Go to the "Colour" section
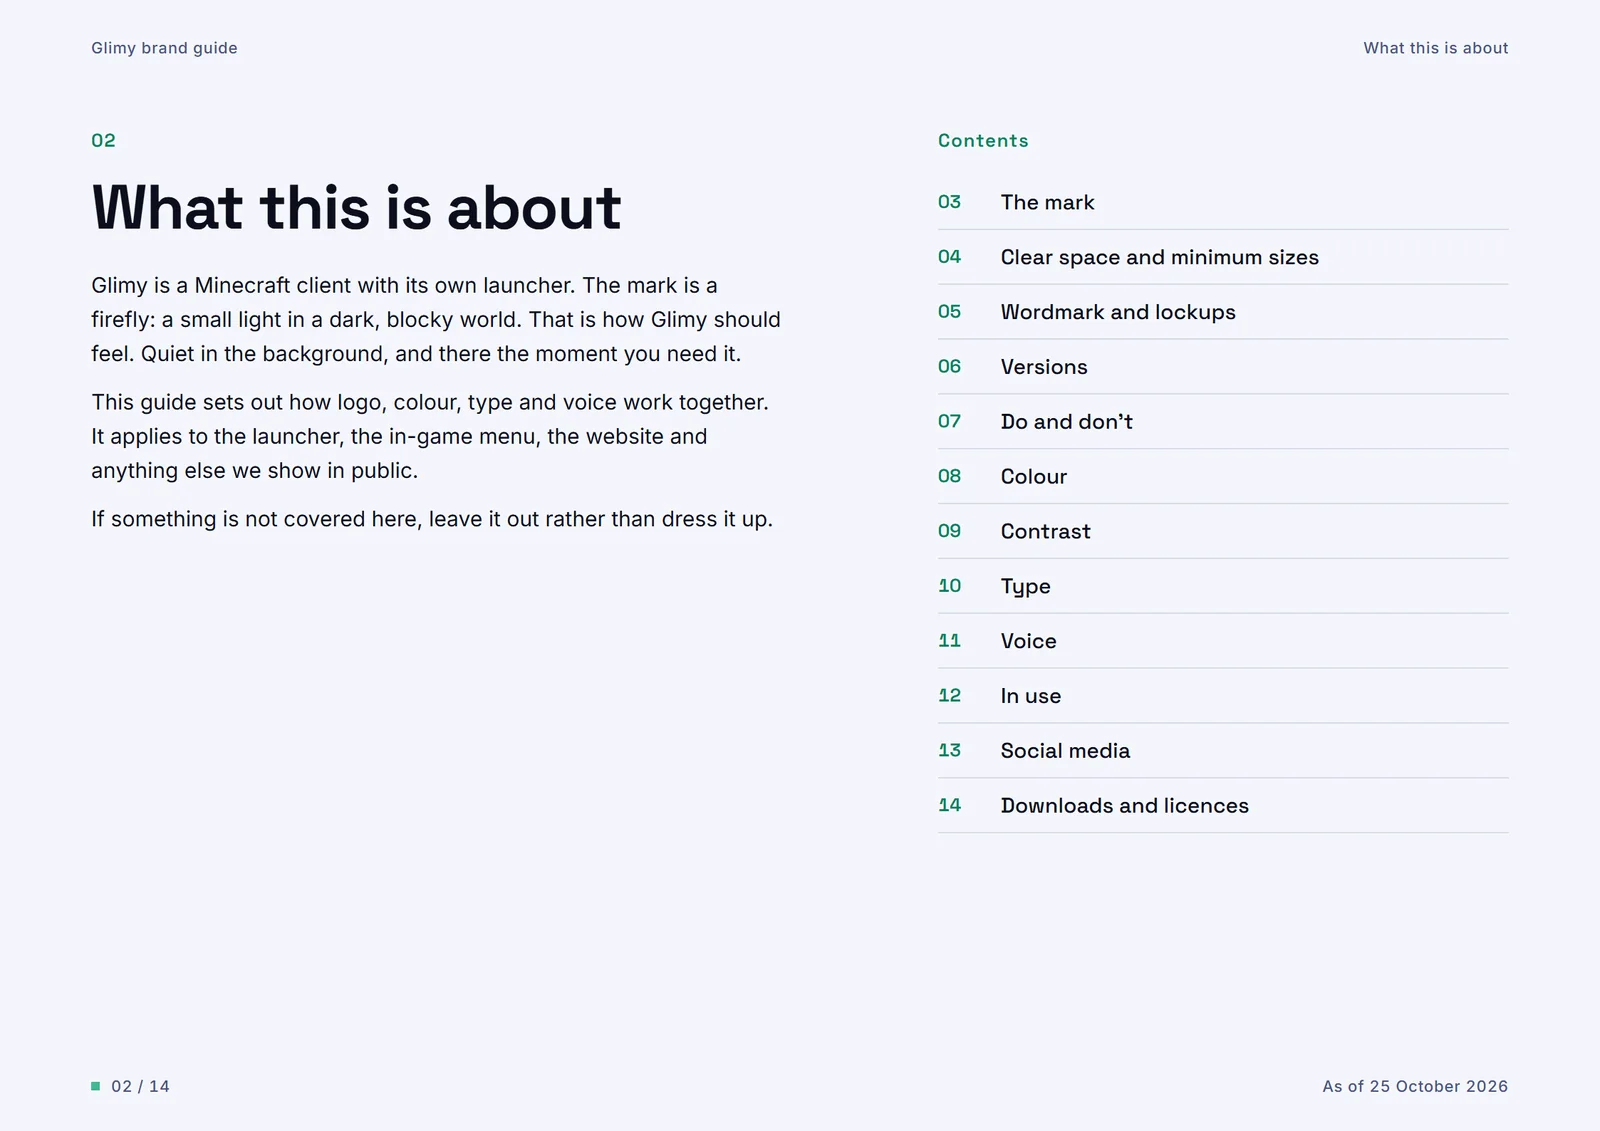 [x=1223, y=477]
